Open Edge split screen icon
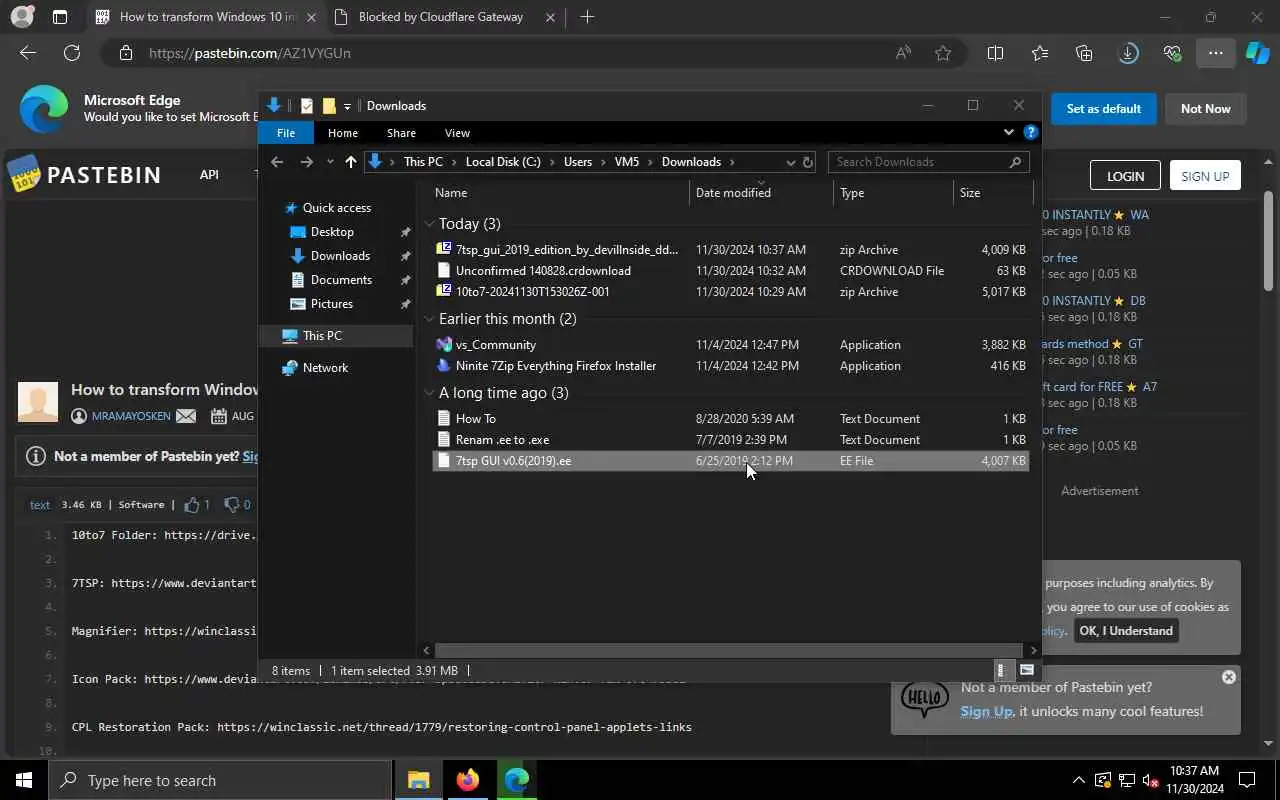This screenshot has height=800, width=1280. pyautogui.click(x=995, y=53)
